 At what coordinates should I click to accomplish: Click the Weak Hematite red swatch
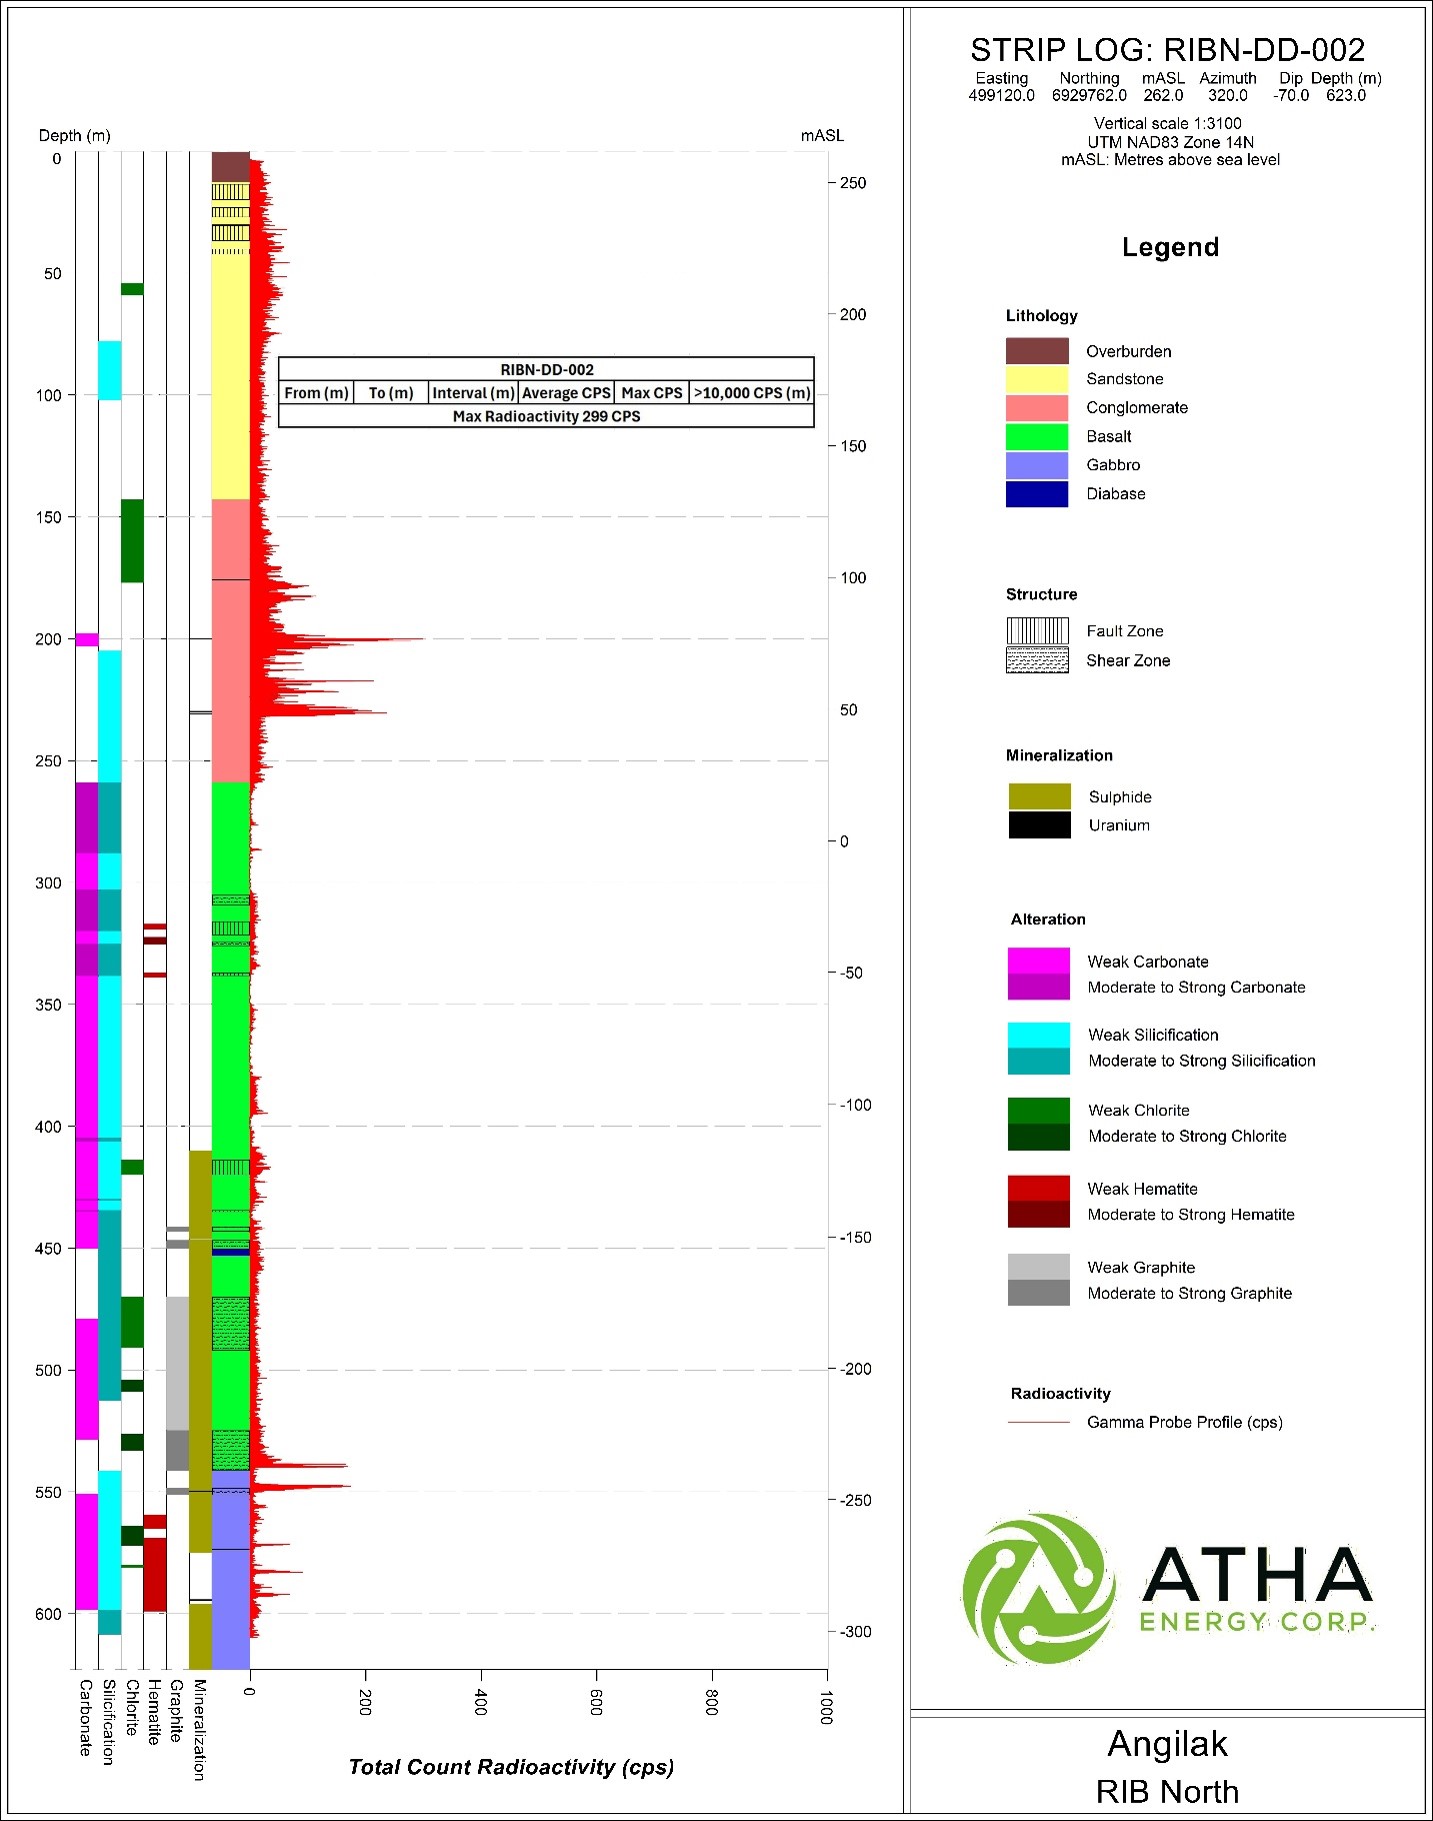[x=1039, y=1188]
